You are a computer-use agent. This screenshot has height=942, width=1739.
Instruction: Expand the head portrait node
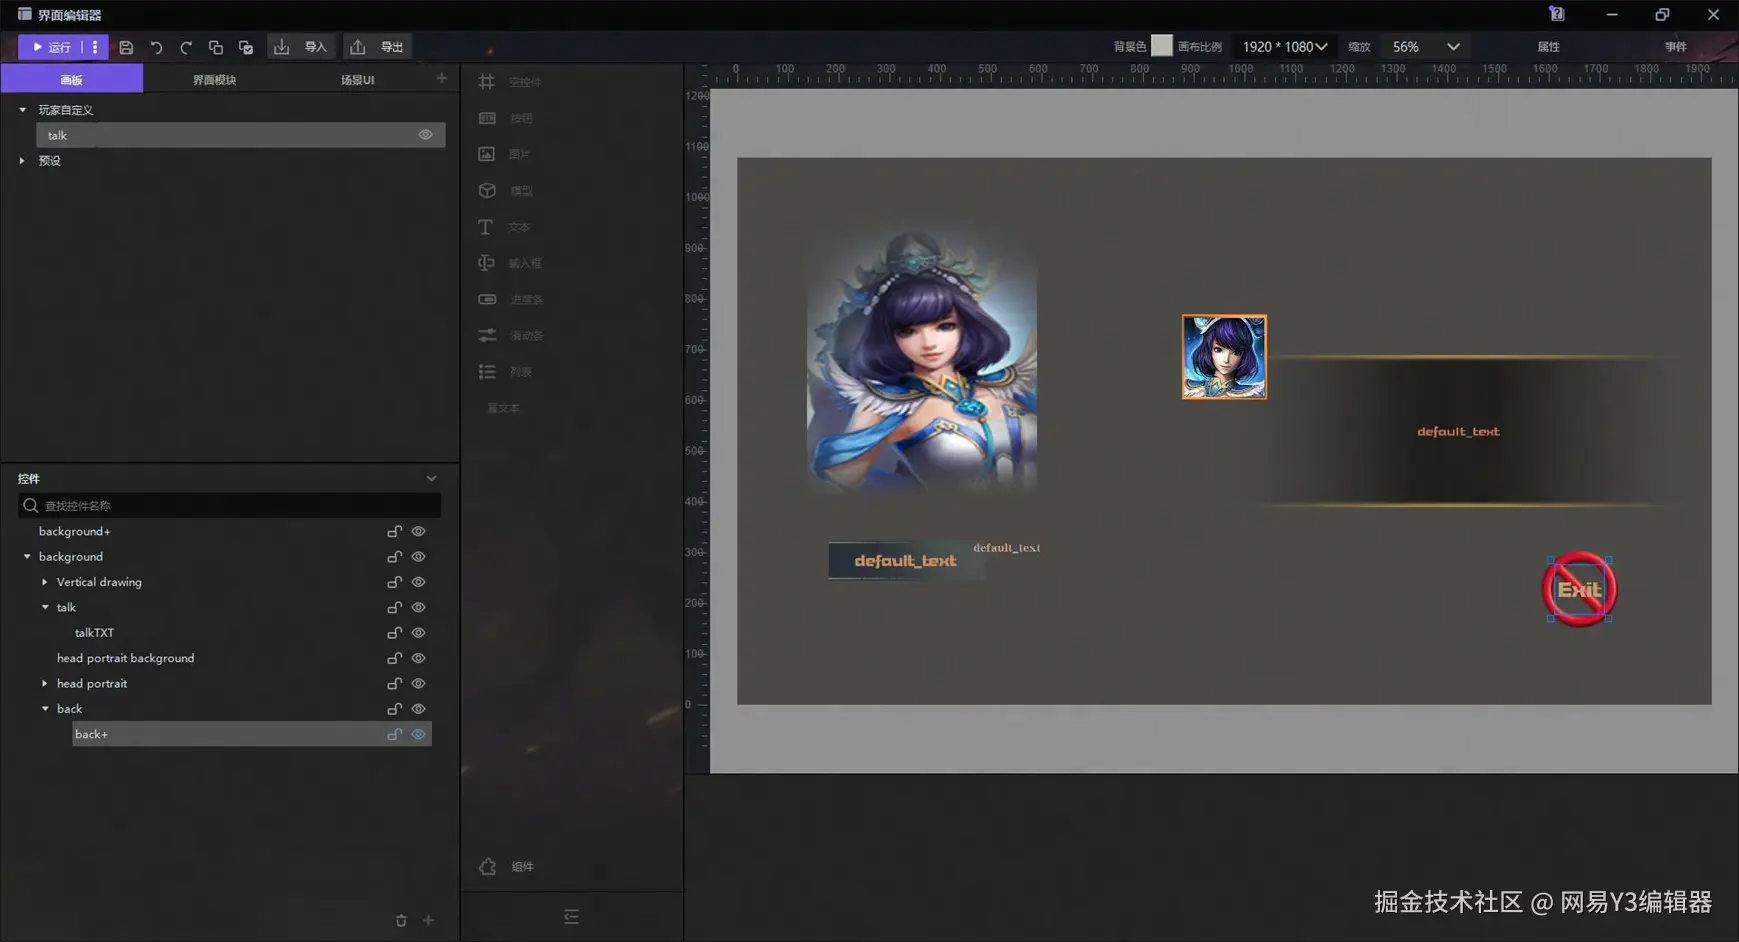point(45,684)
